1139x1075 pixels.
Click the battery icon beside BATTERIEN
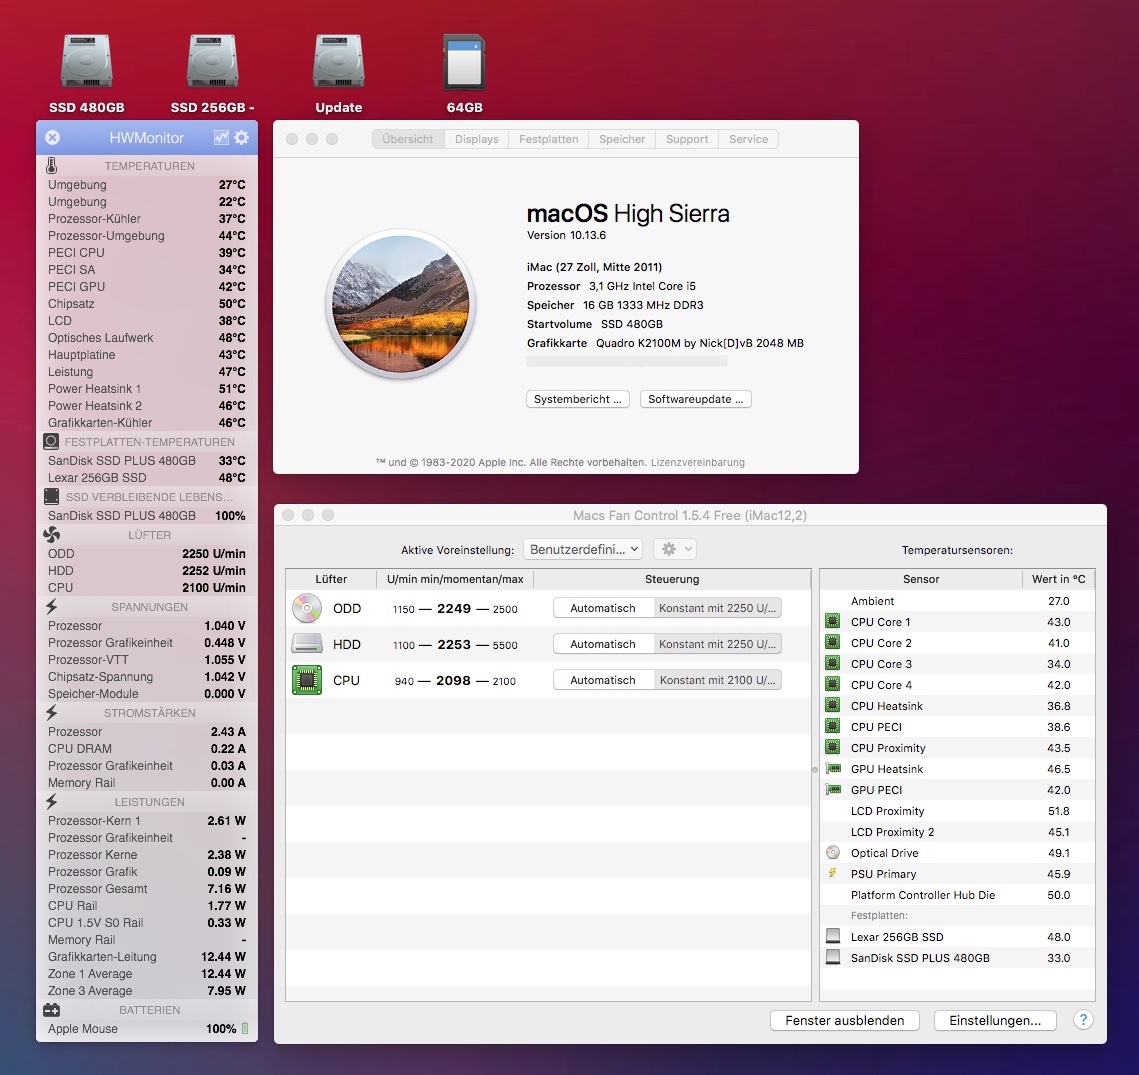[x=52, y=1010]
